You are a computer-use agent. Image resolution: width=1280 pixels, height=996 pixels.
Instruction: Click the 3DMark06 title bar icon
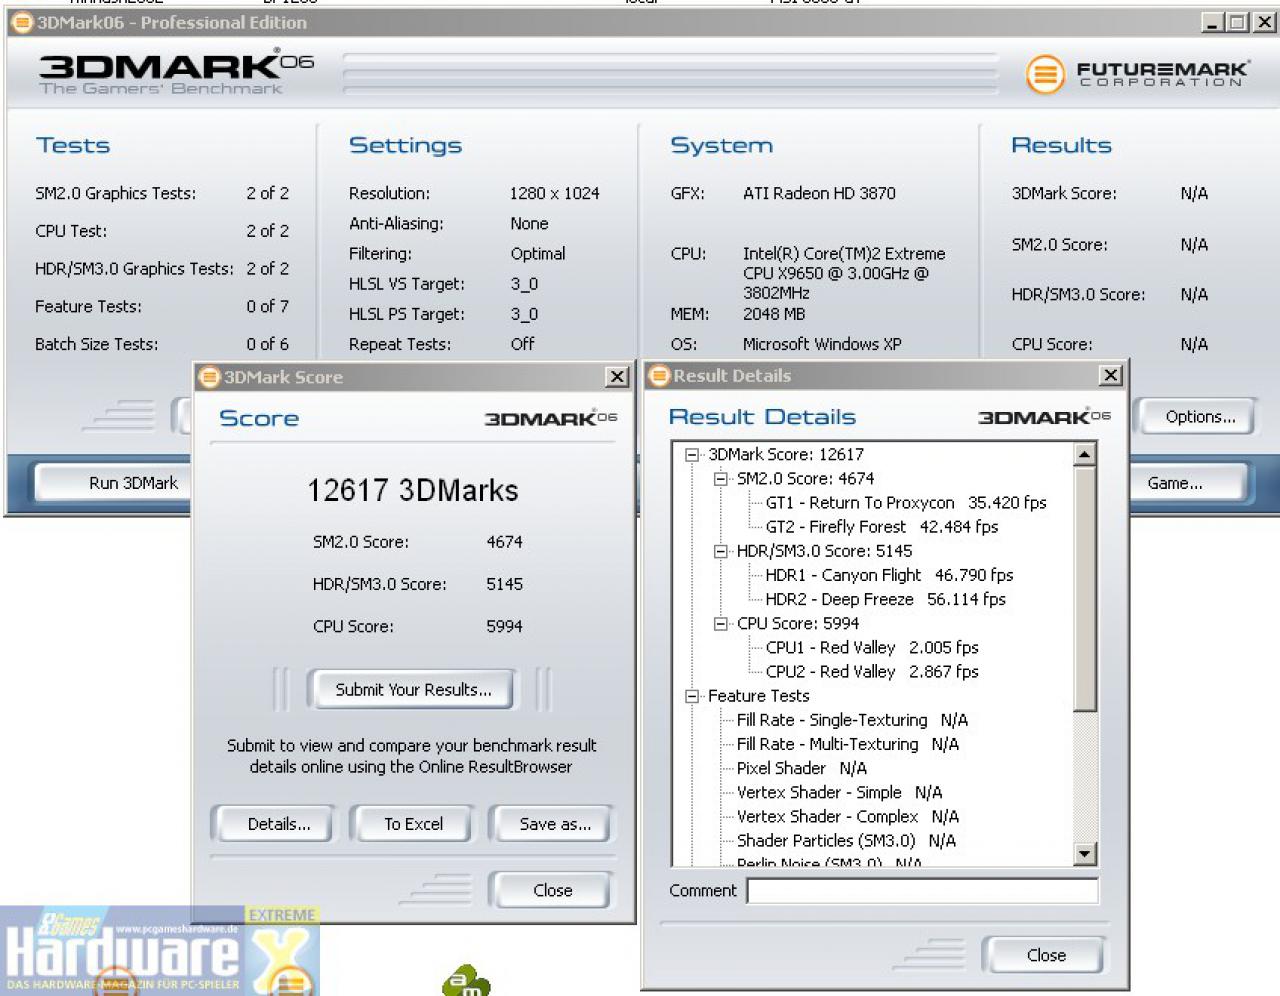click(21, 22)
